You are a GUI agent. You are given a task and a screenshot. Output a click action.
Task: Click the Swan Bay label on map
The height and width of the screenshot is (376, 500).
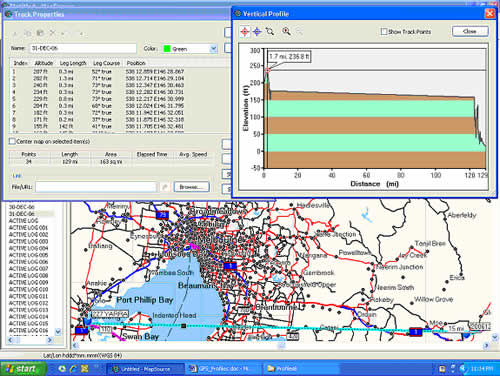click(x=140, y=337)
